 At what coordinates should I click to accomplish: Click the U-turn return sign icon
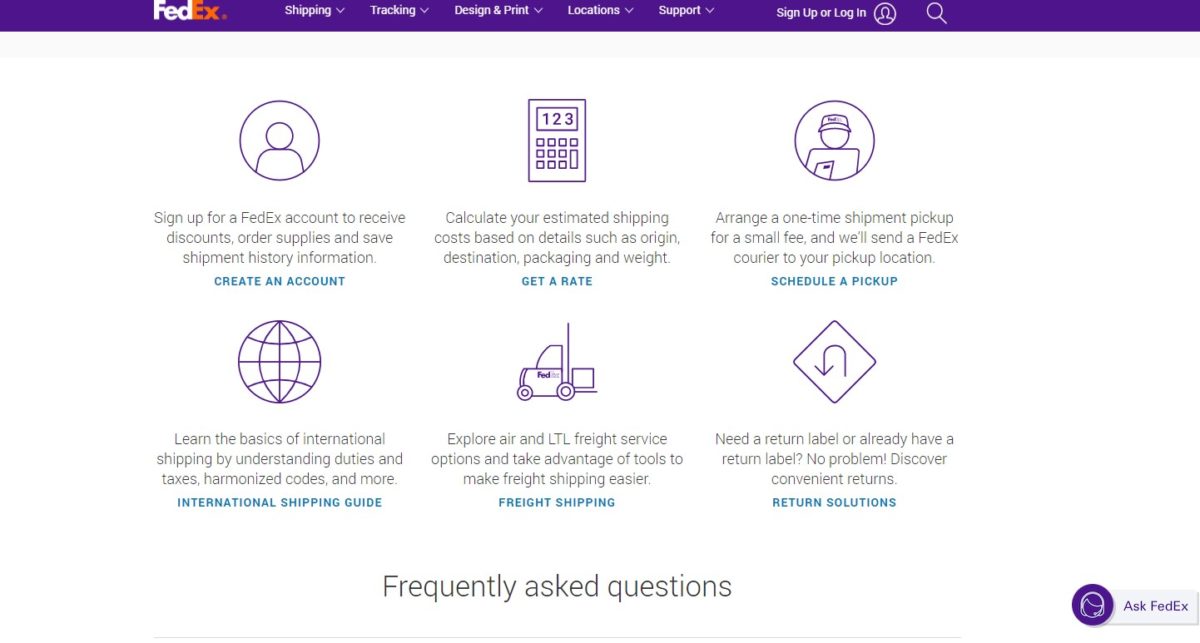coord(834,361)
